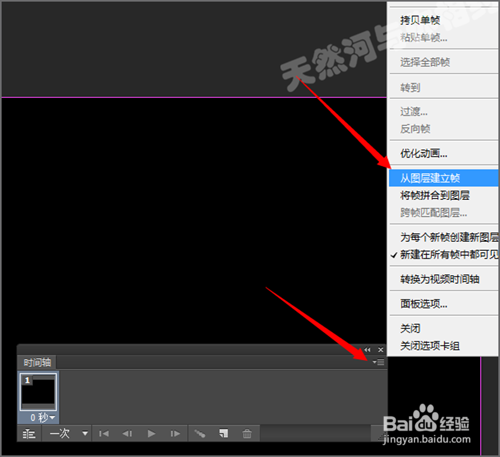This screenshot has height=457, width=500.
Task: Select frame 1 thumbnail
Action: [38, 392]
